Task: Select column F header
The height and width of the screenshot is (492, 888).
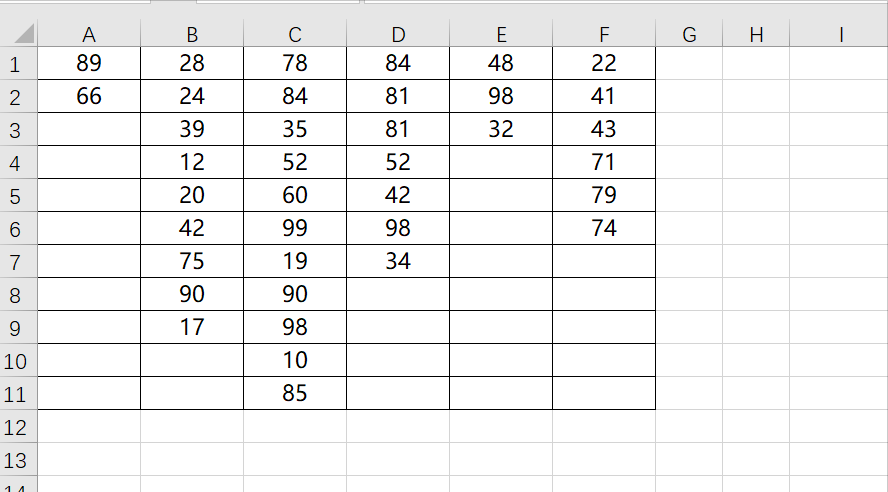Action: click(x=604, y=34)
